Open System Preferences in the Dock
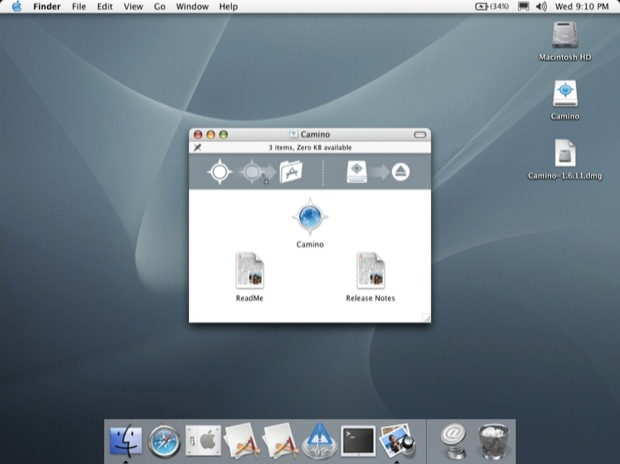This screenshot has width=620, height=464. 203,440
